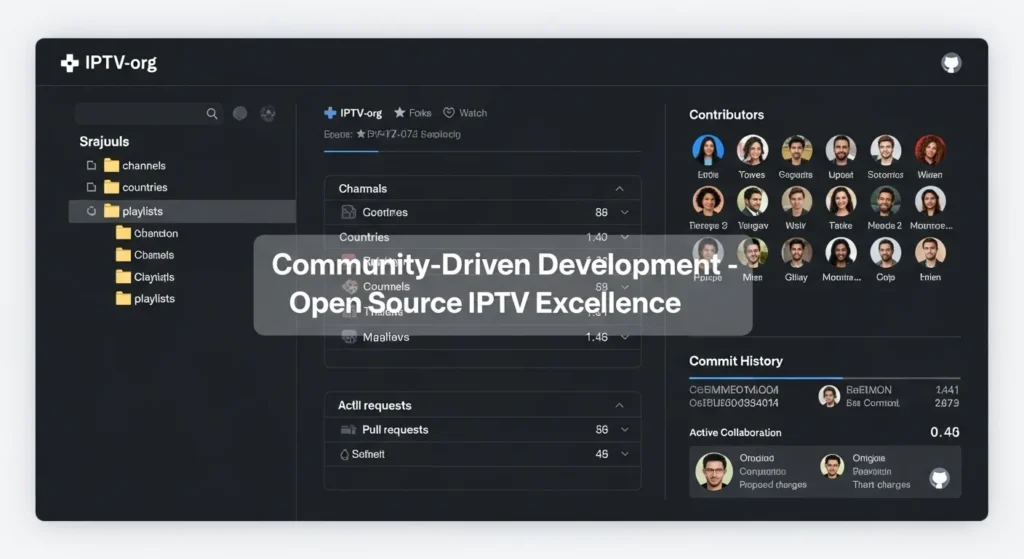Open contributor Mounroe's avatar
Viewport: 1024px width, 559px height.
point(930,201)
